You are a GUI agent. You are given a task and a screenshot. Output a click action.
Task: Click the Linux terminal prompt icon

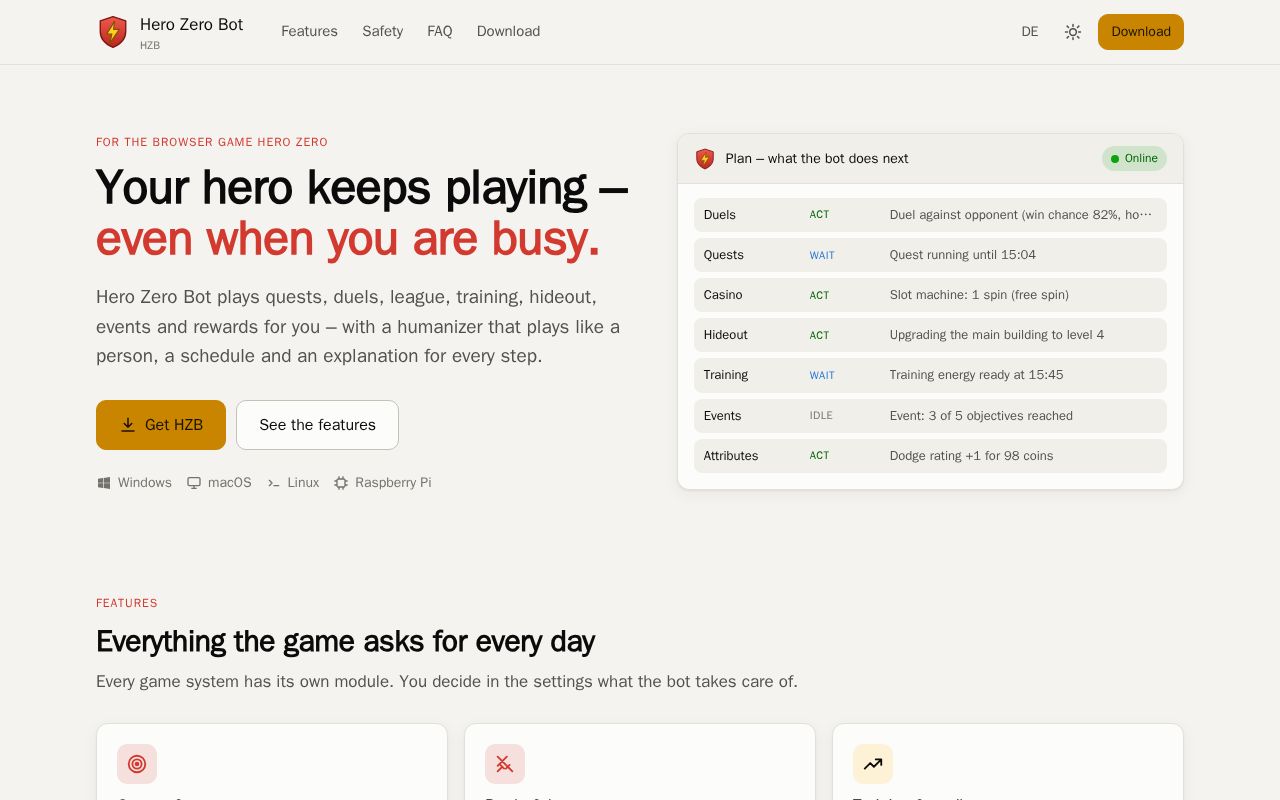(x=274, y=483)
